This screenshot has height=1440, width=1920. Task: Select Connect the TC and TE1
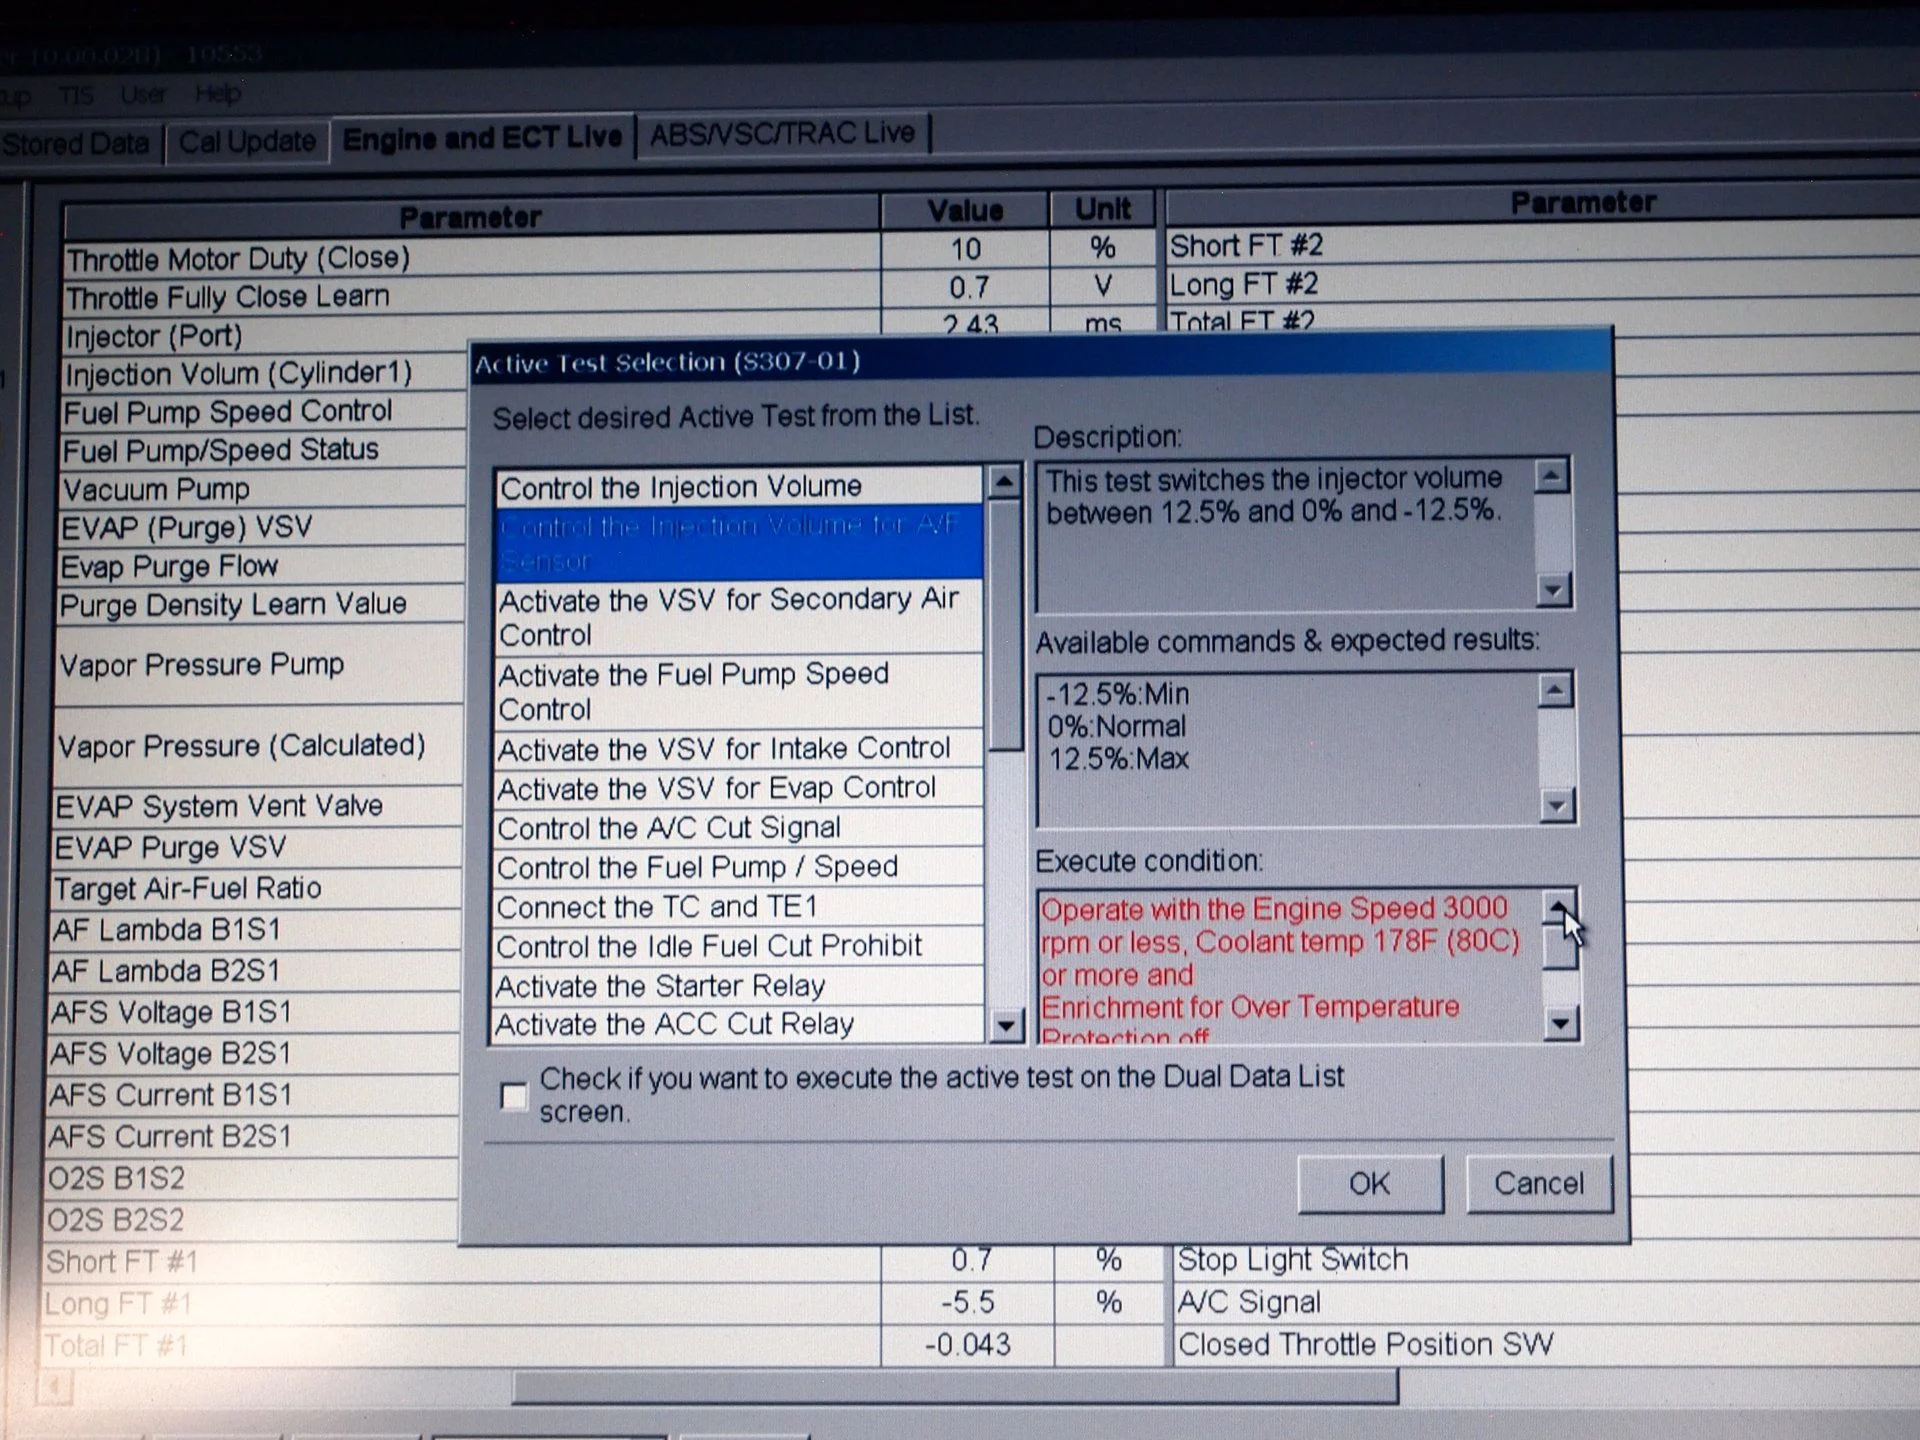pyautogui.click(x=739, y=907)
